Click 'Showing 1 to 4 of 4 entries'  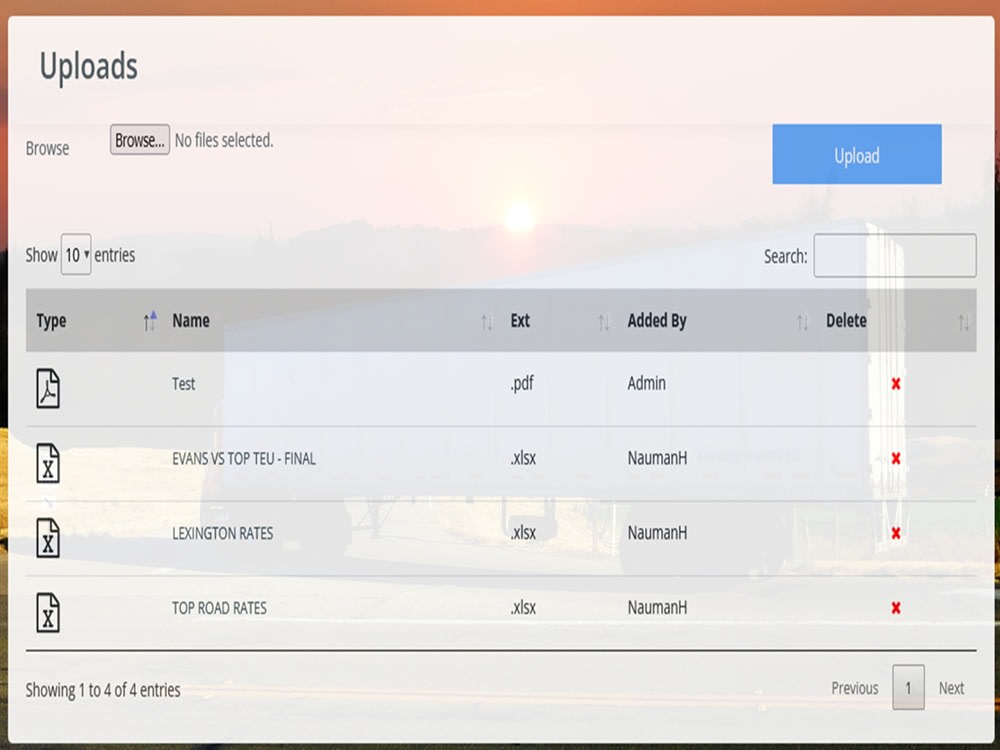[103, 690]
